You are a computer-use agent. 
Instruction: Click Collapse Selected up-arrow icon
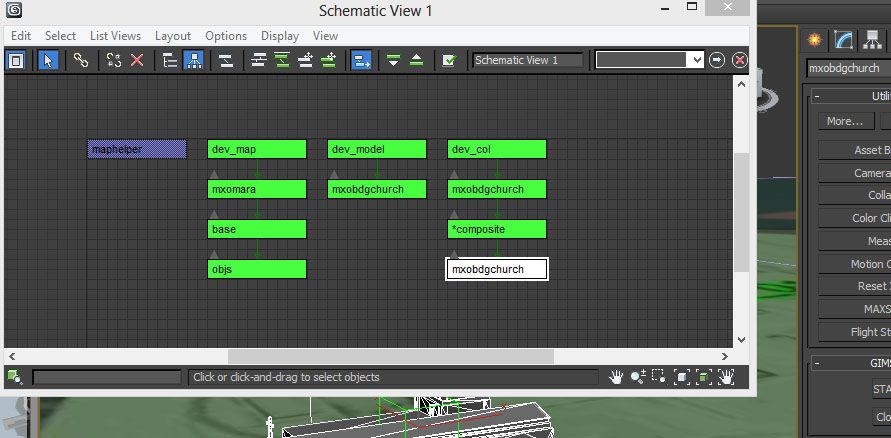(x=417, y=60)
